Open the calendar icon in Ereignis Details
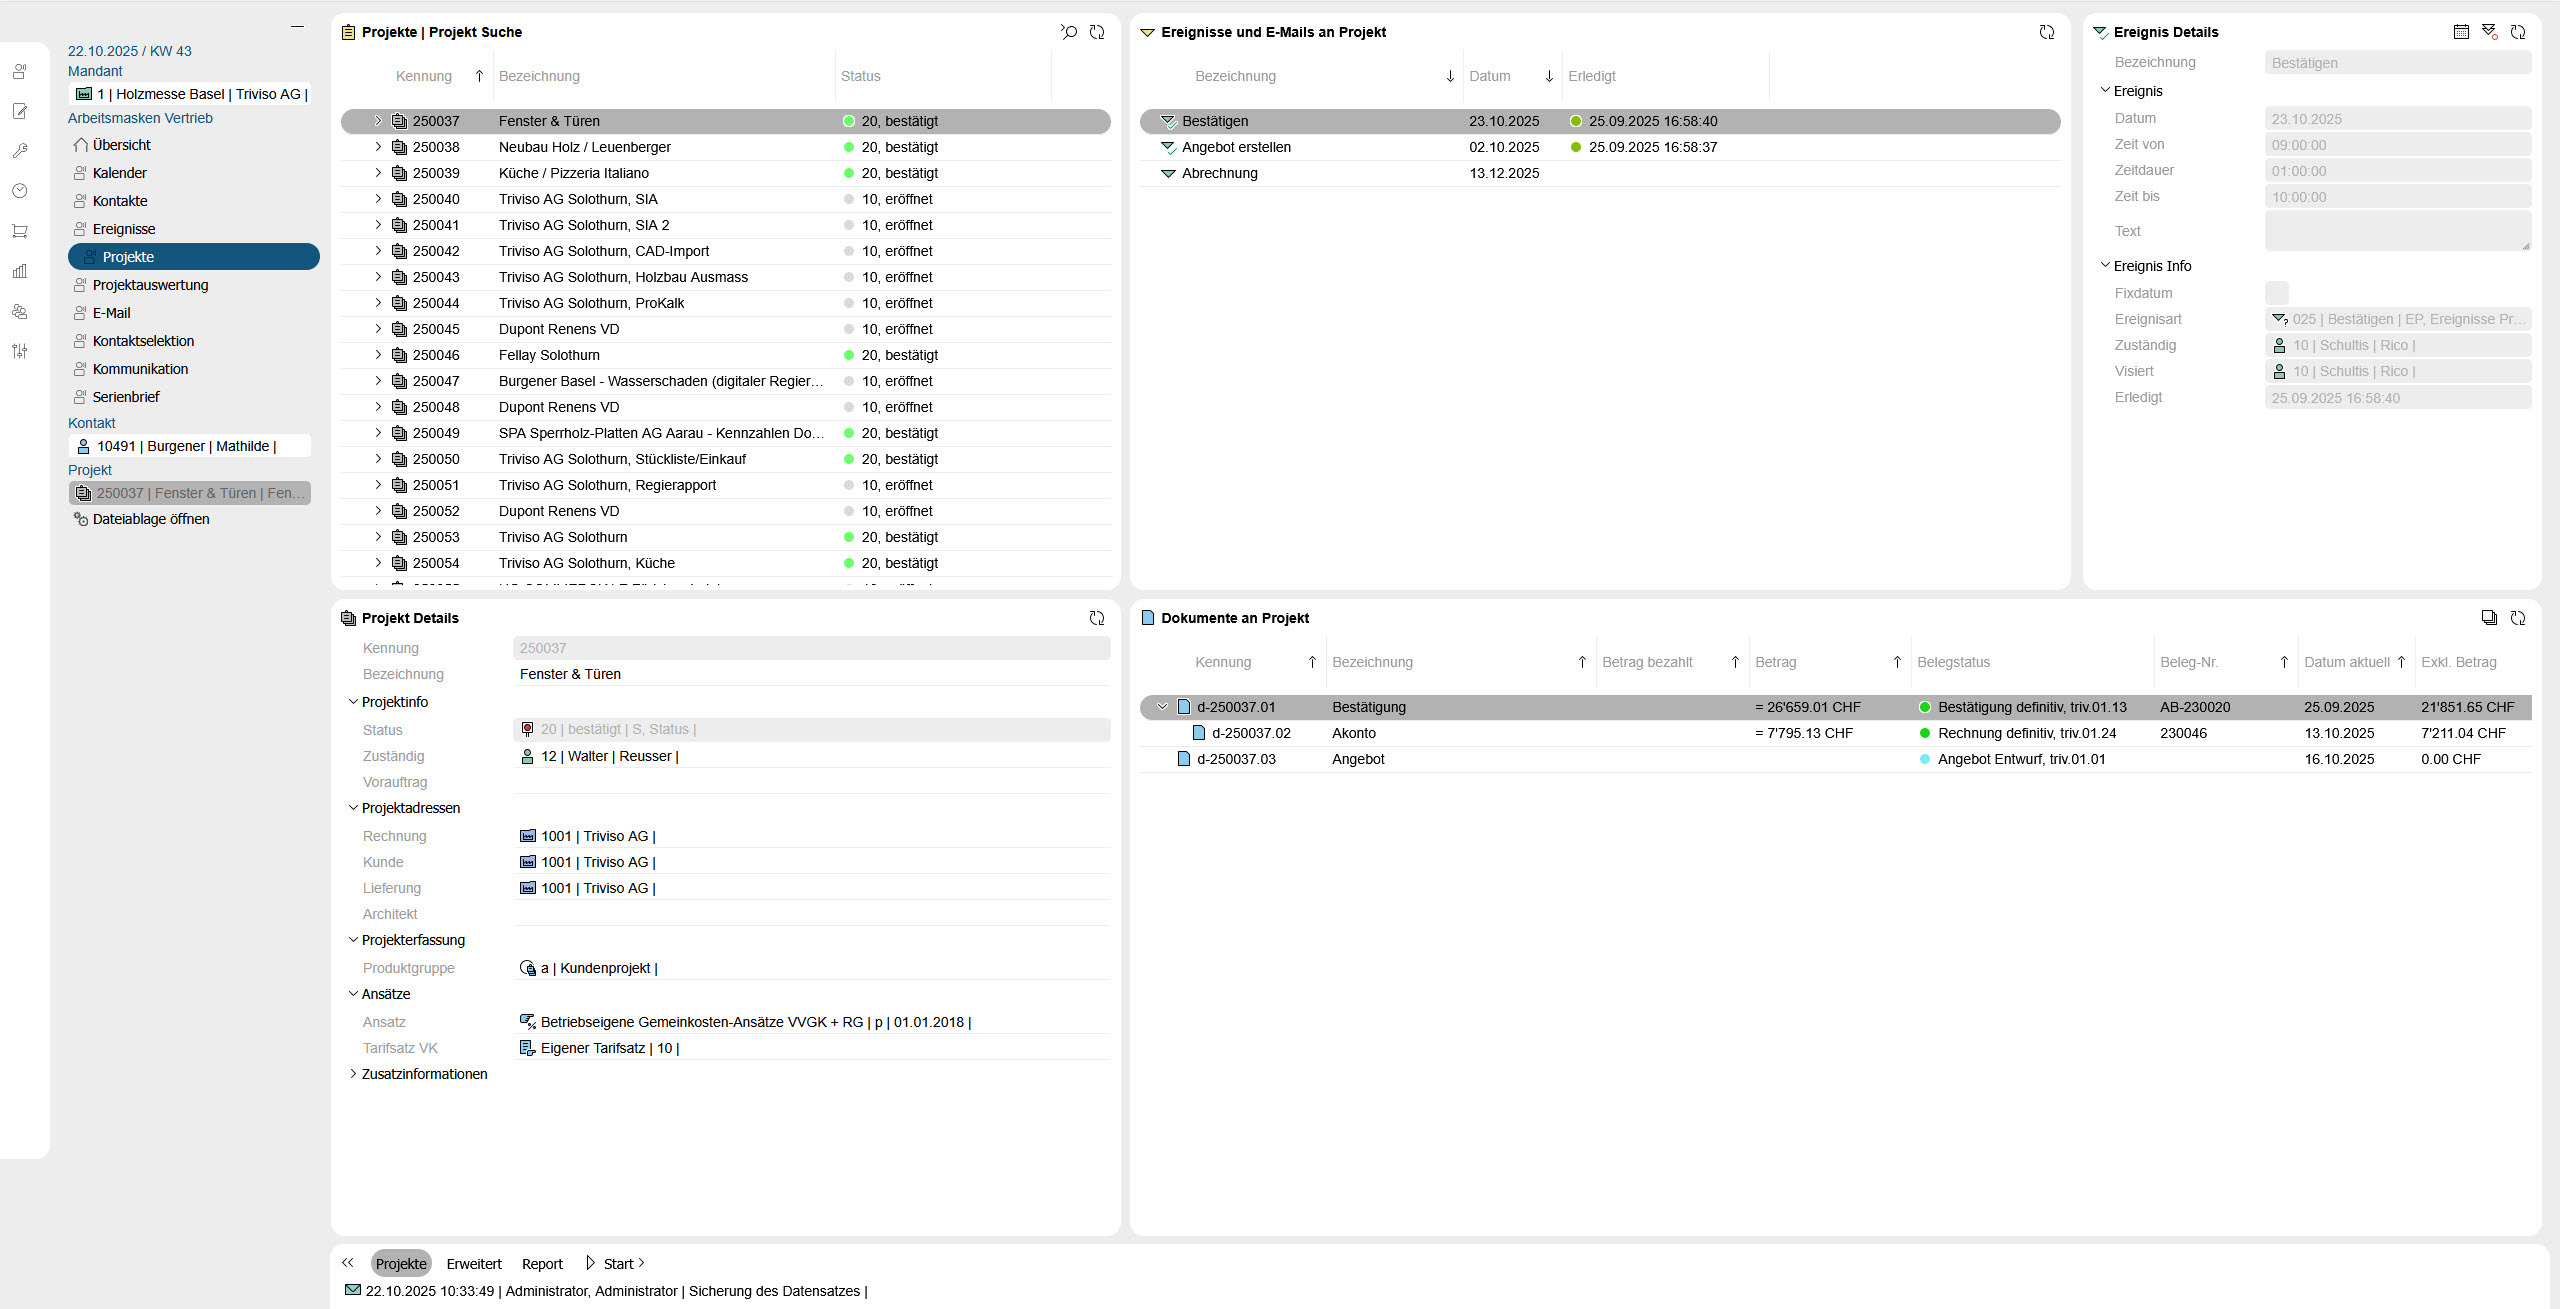The image size is (2560, 1309). [x=2461, y=32]
